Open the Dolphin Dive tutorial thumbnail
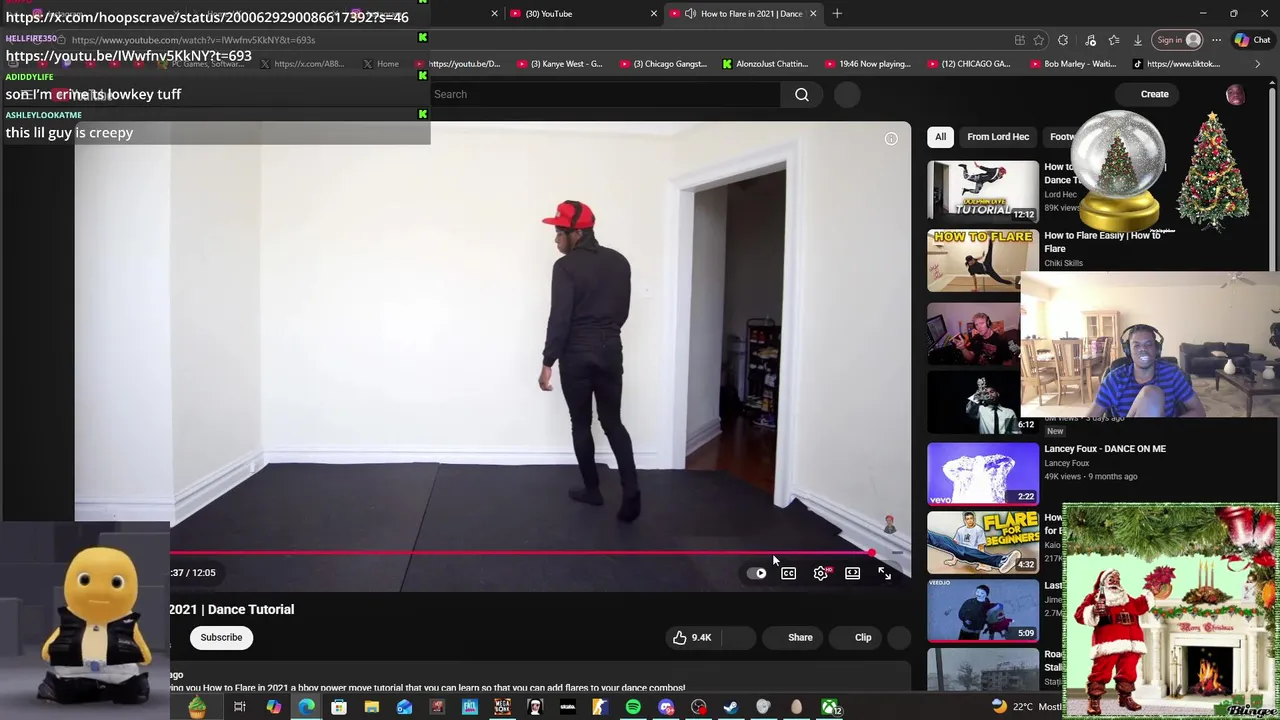The height and width of the screenshot is (720, 1280). point(983,191)
